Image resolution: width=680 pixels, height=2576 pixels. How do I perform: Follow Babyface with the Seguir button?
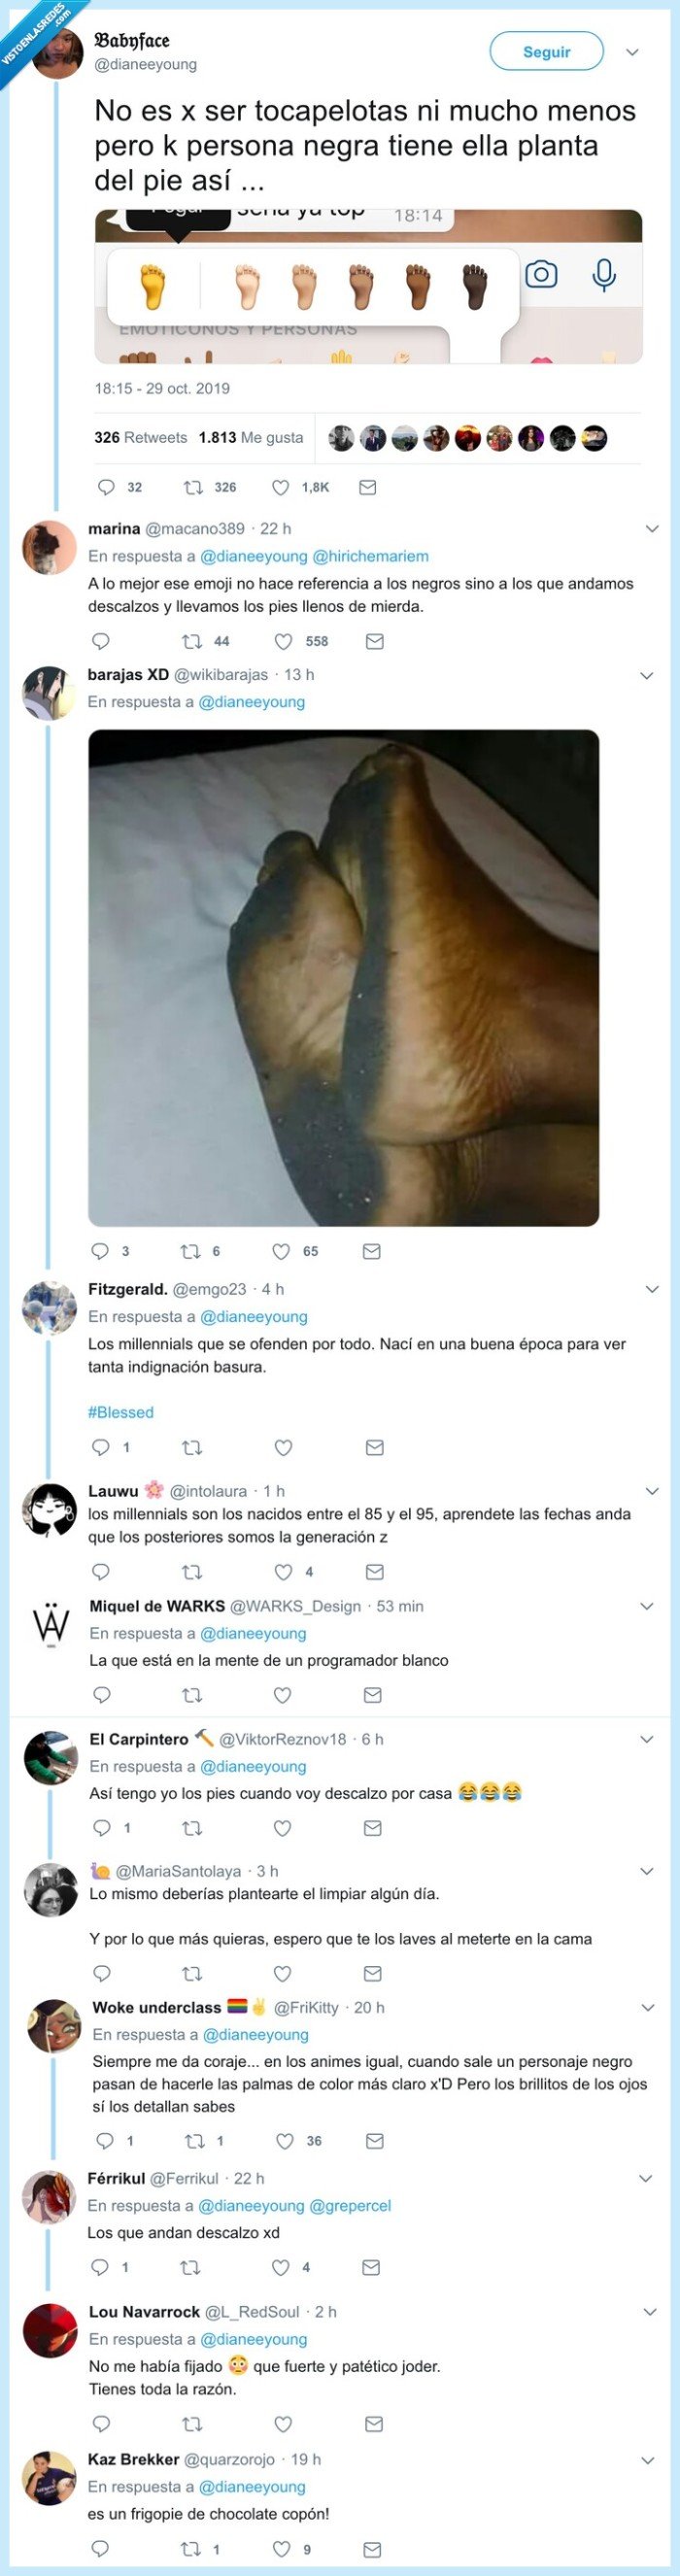click(x=546, y=51)
